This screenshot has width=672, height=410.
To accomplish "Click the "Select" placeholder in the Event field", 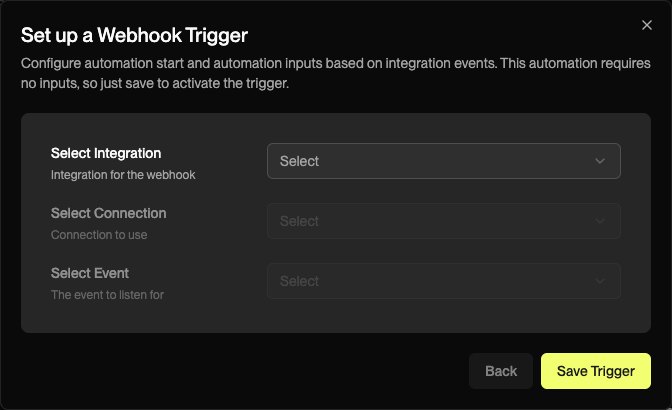I will (299, 281).
